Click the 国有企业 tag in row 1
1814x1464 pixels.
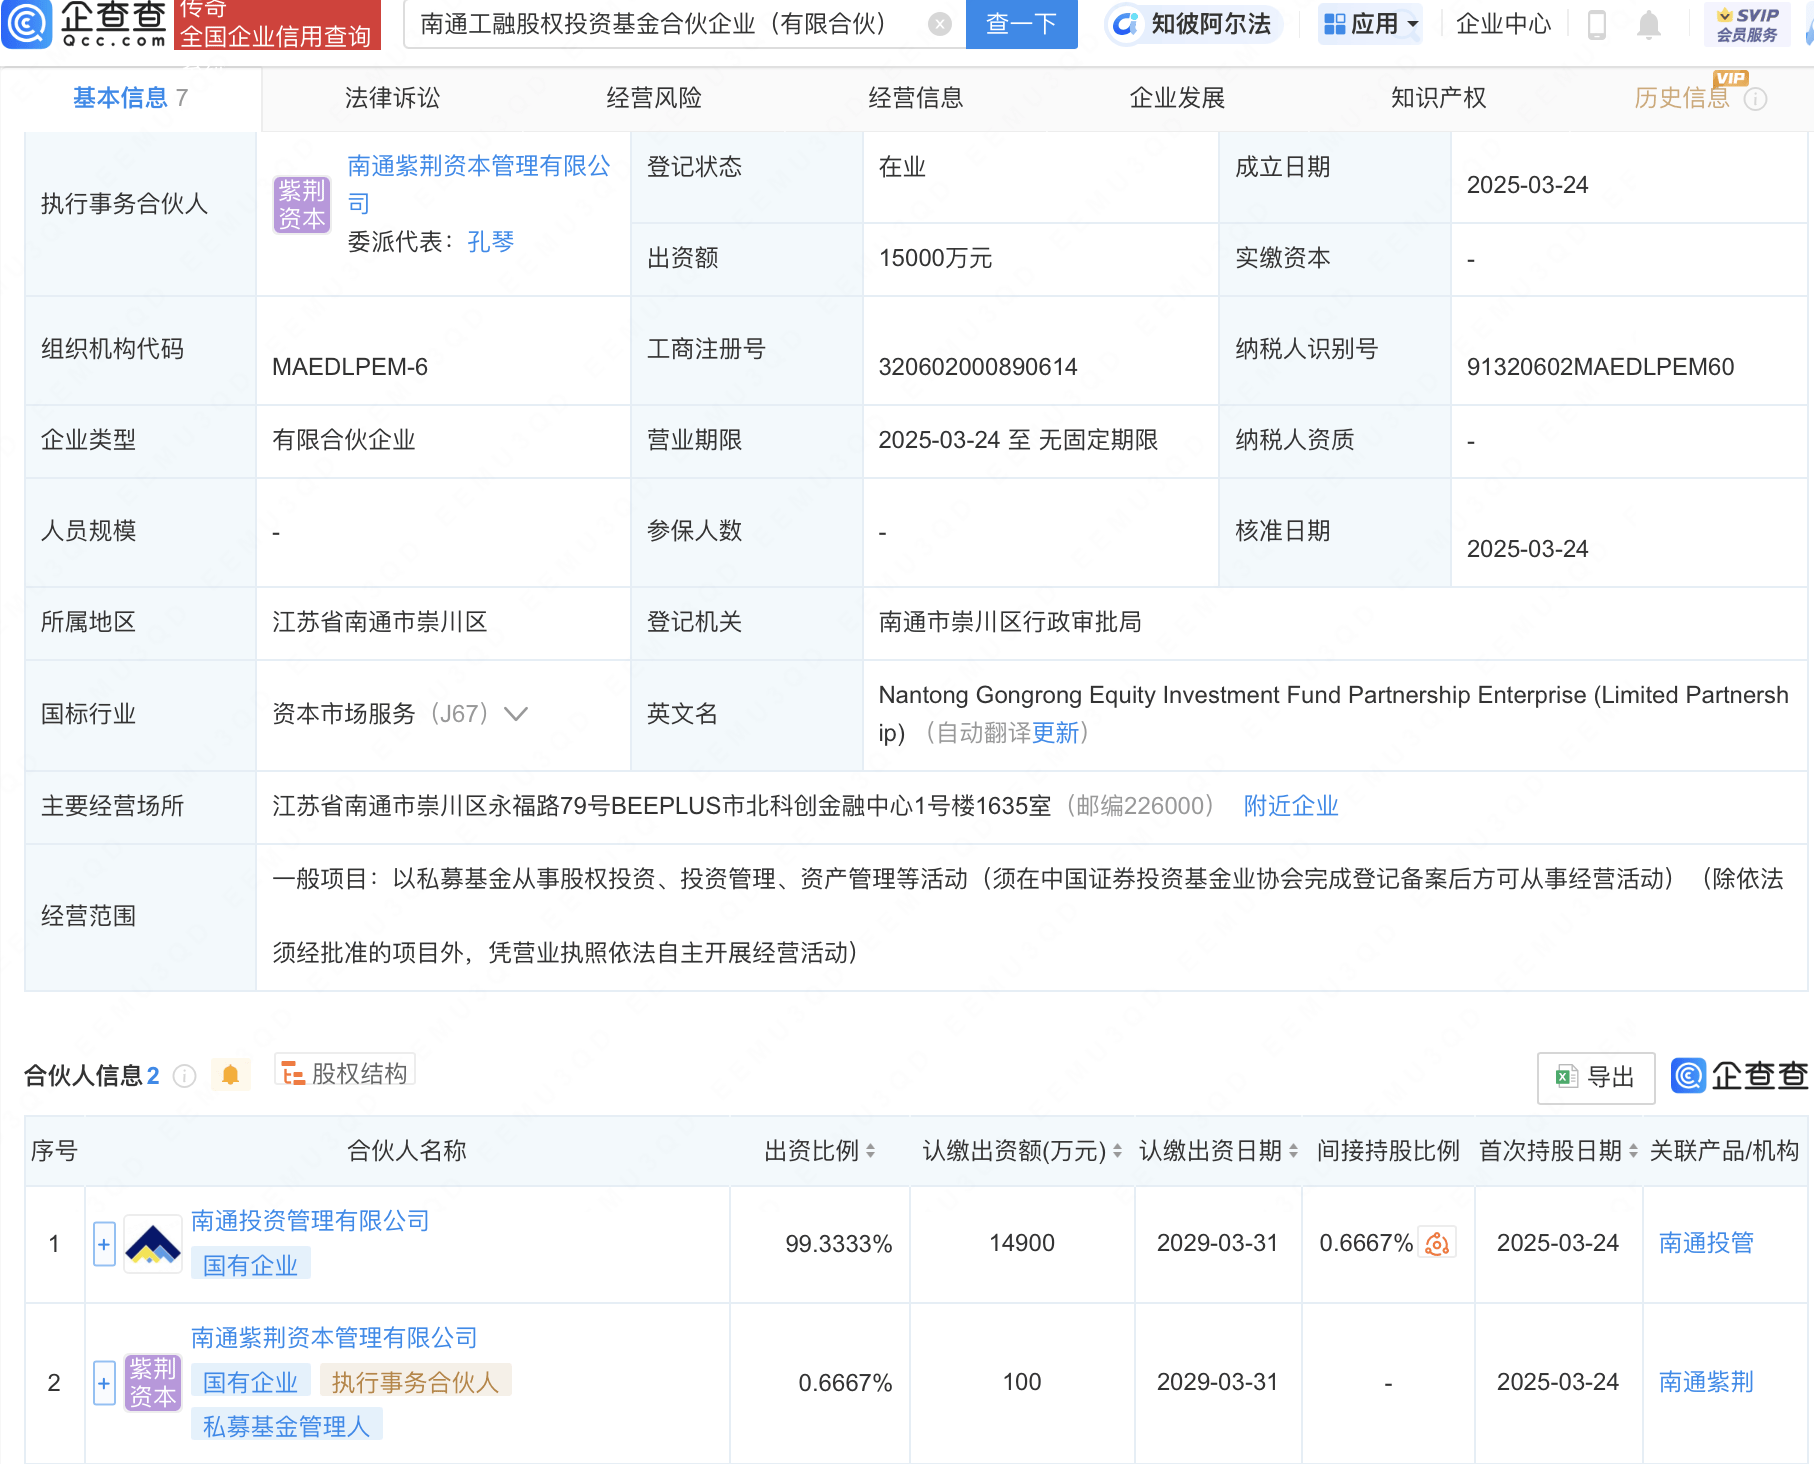pyautogui.click(x=251, y=1266)
